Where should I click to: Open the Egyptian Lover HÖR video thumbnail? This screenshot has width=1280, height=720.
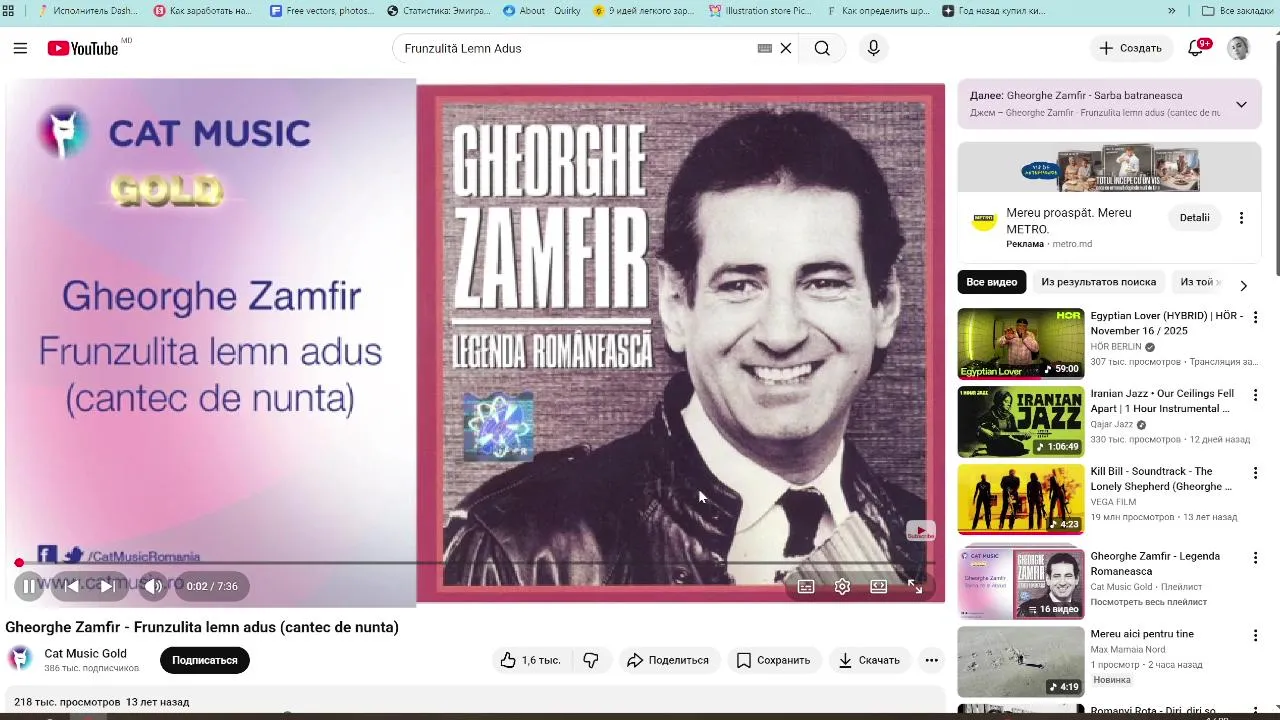(x=1021, y=343)
